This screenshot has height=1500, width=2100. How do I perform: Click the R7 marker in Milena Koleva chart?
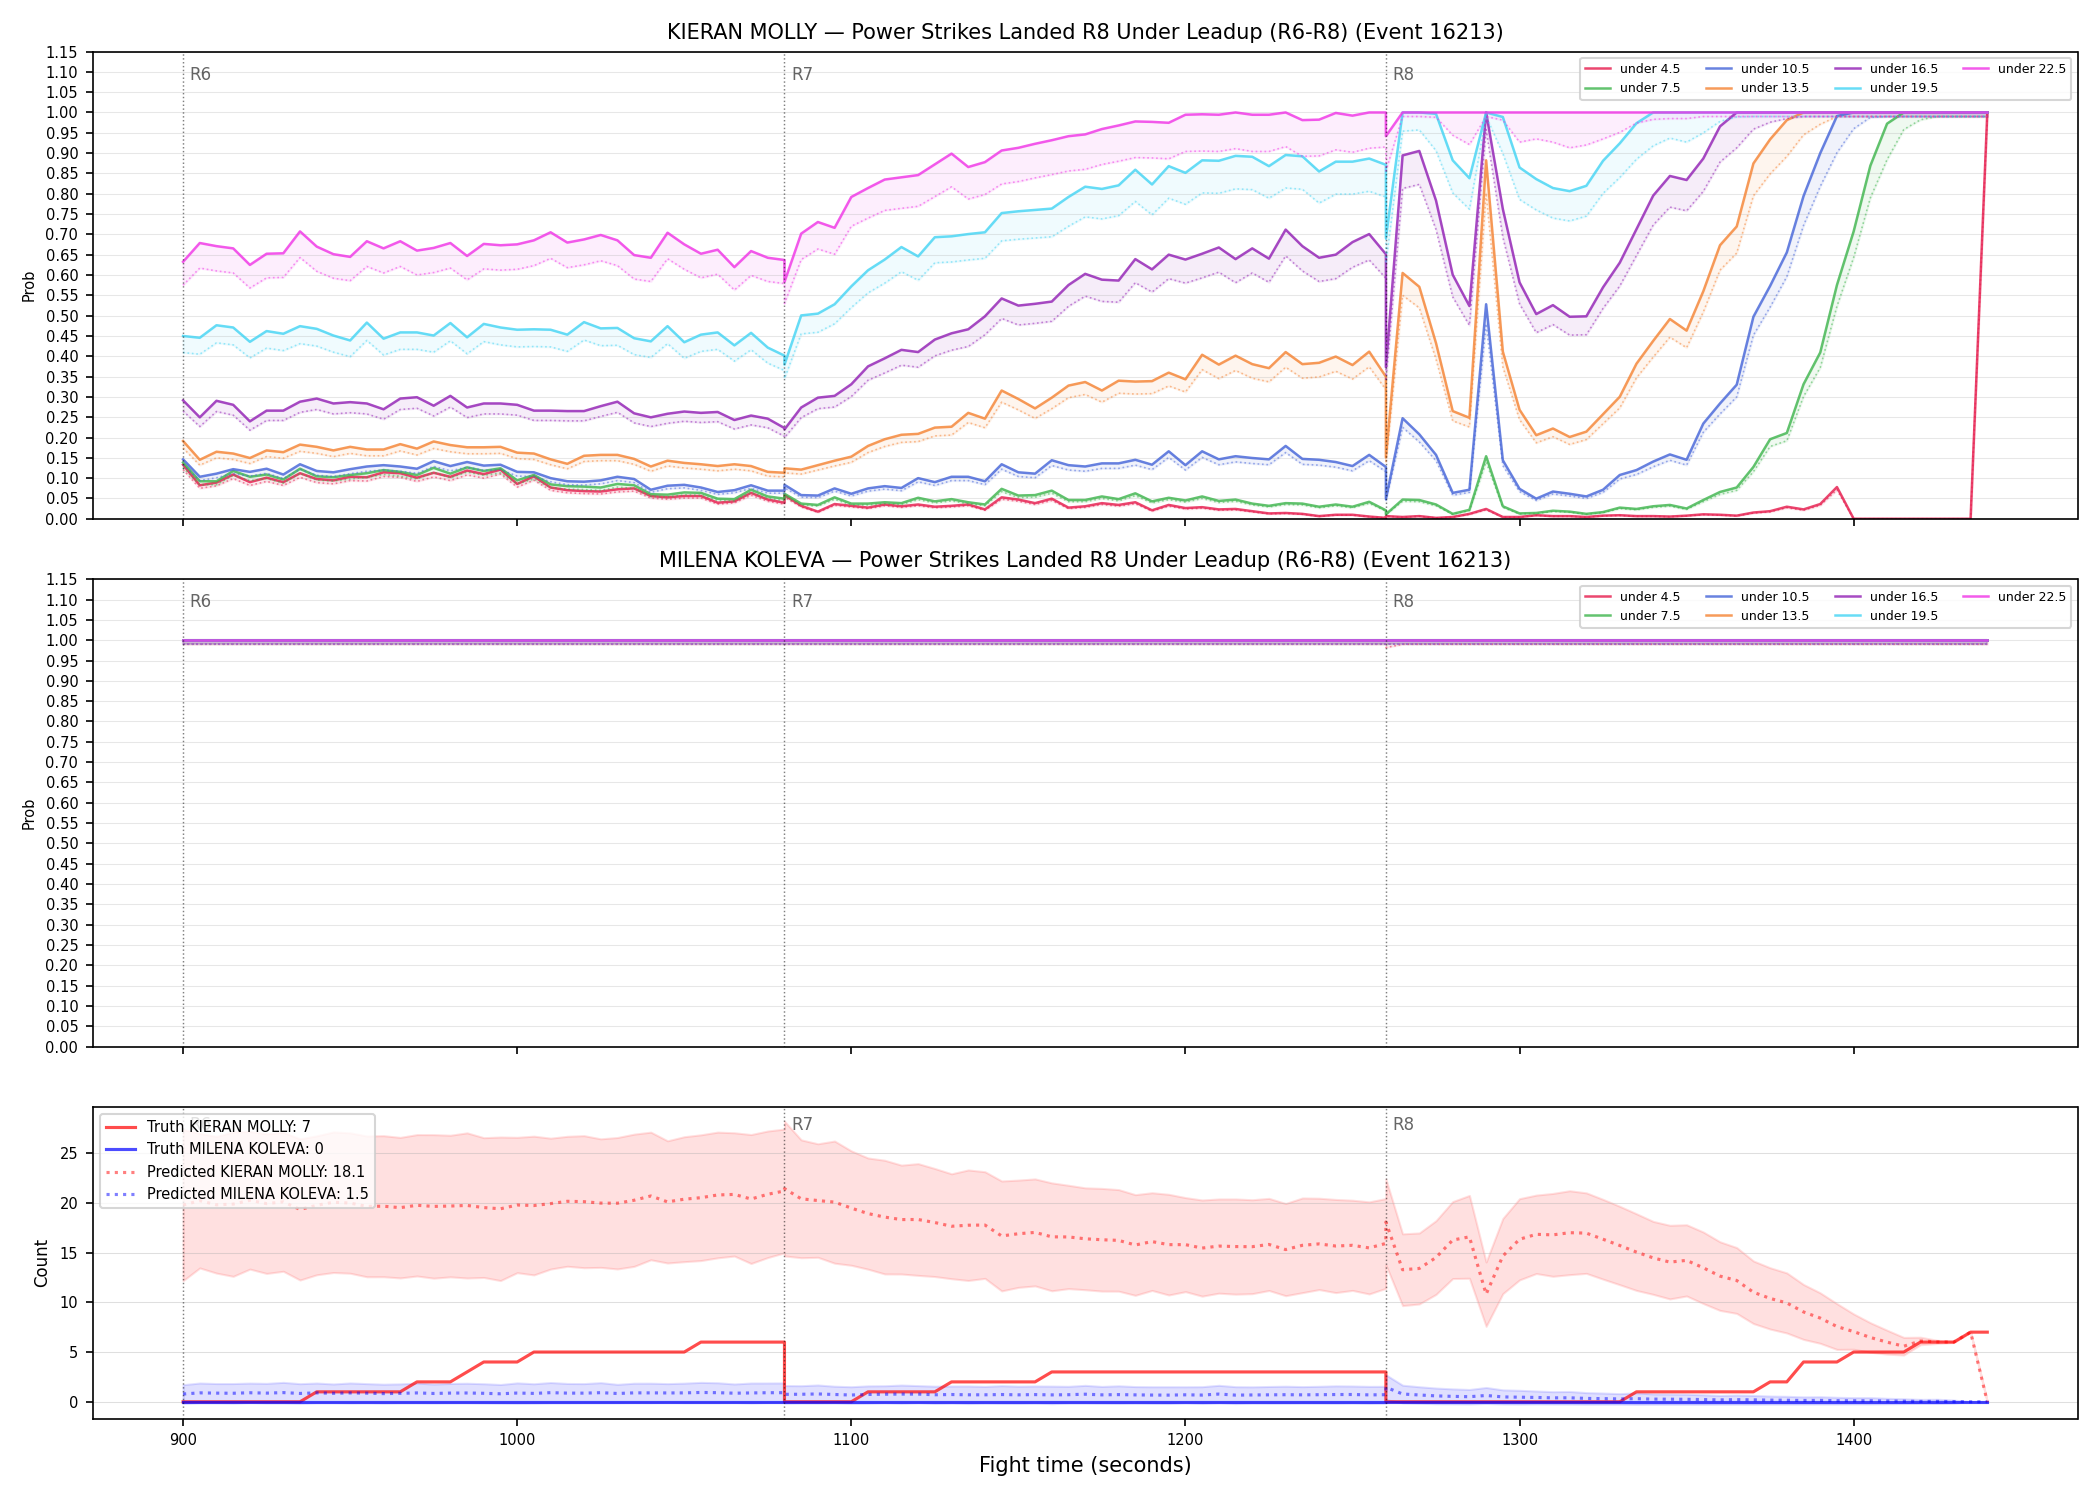[802, 601]
